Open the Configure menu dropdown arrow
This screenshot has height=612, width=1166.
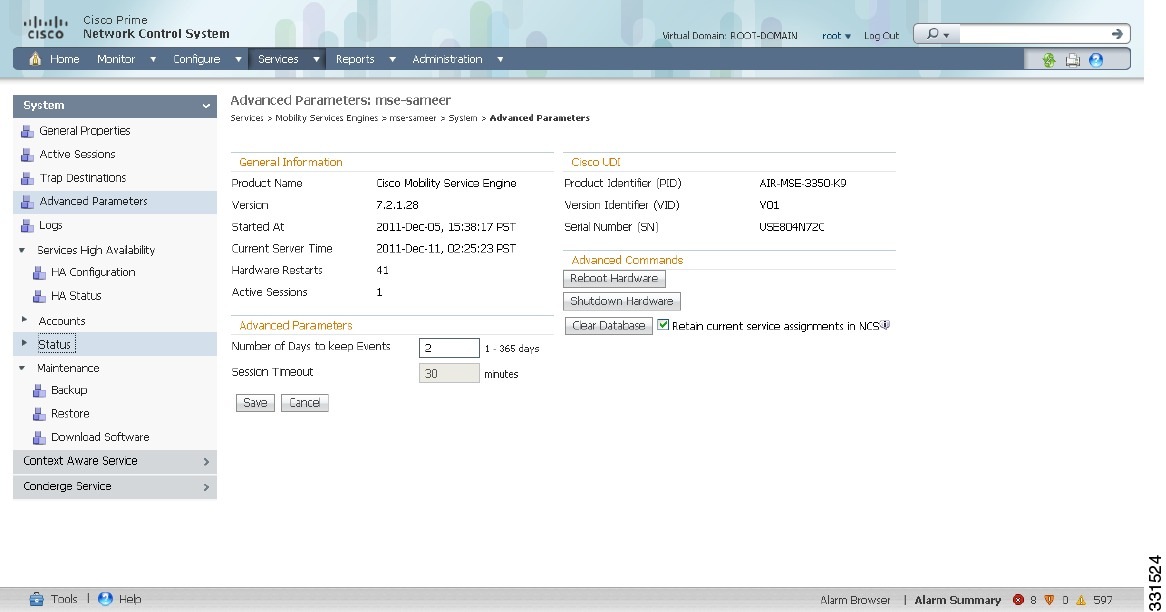click(x=238, y=59)
